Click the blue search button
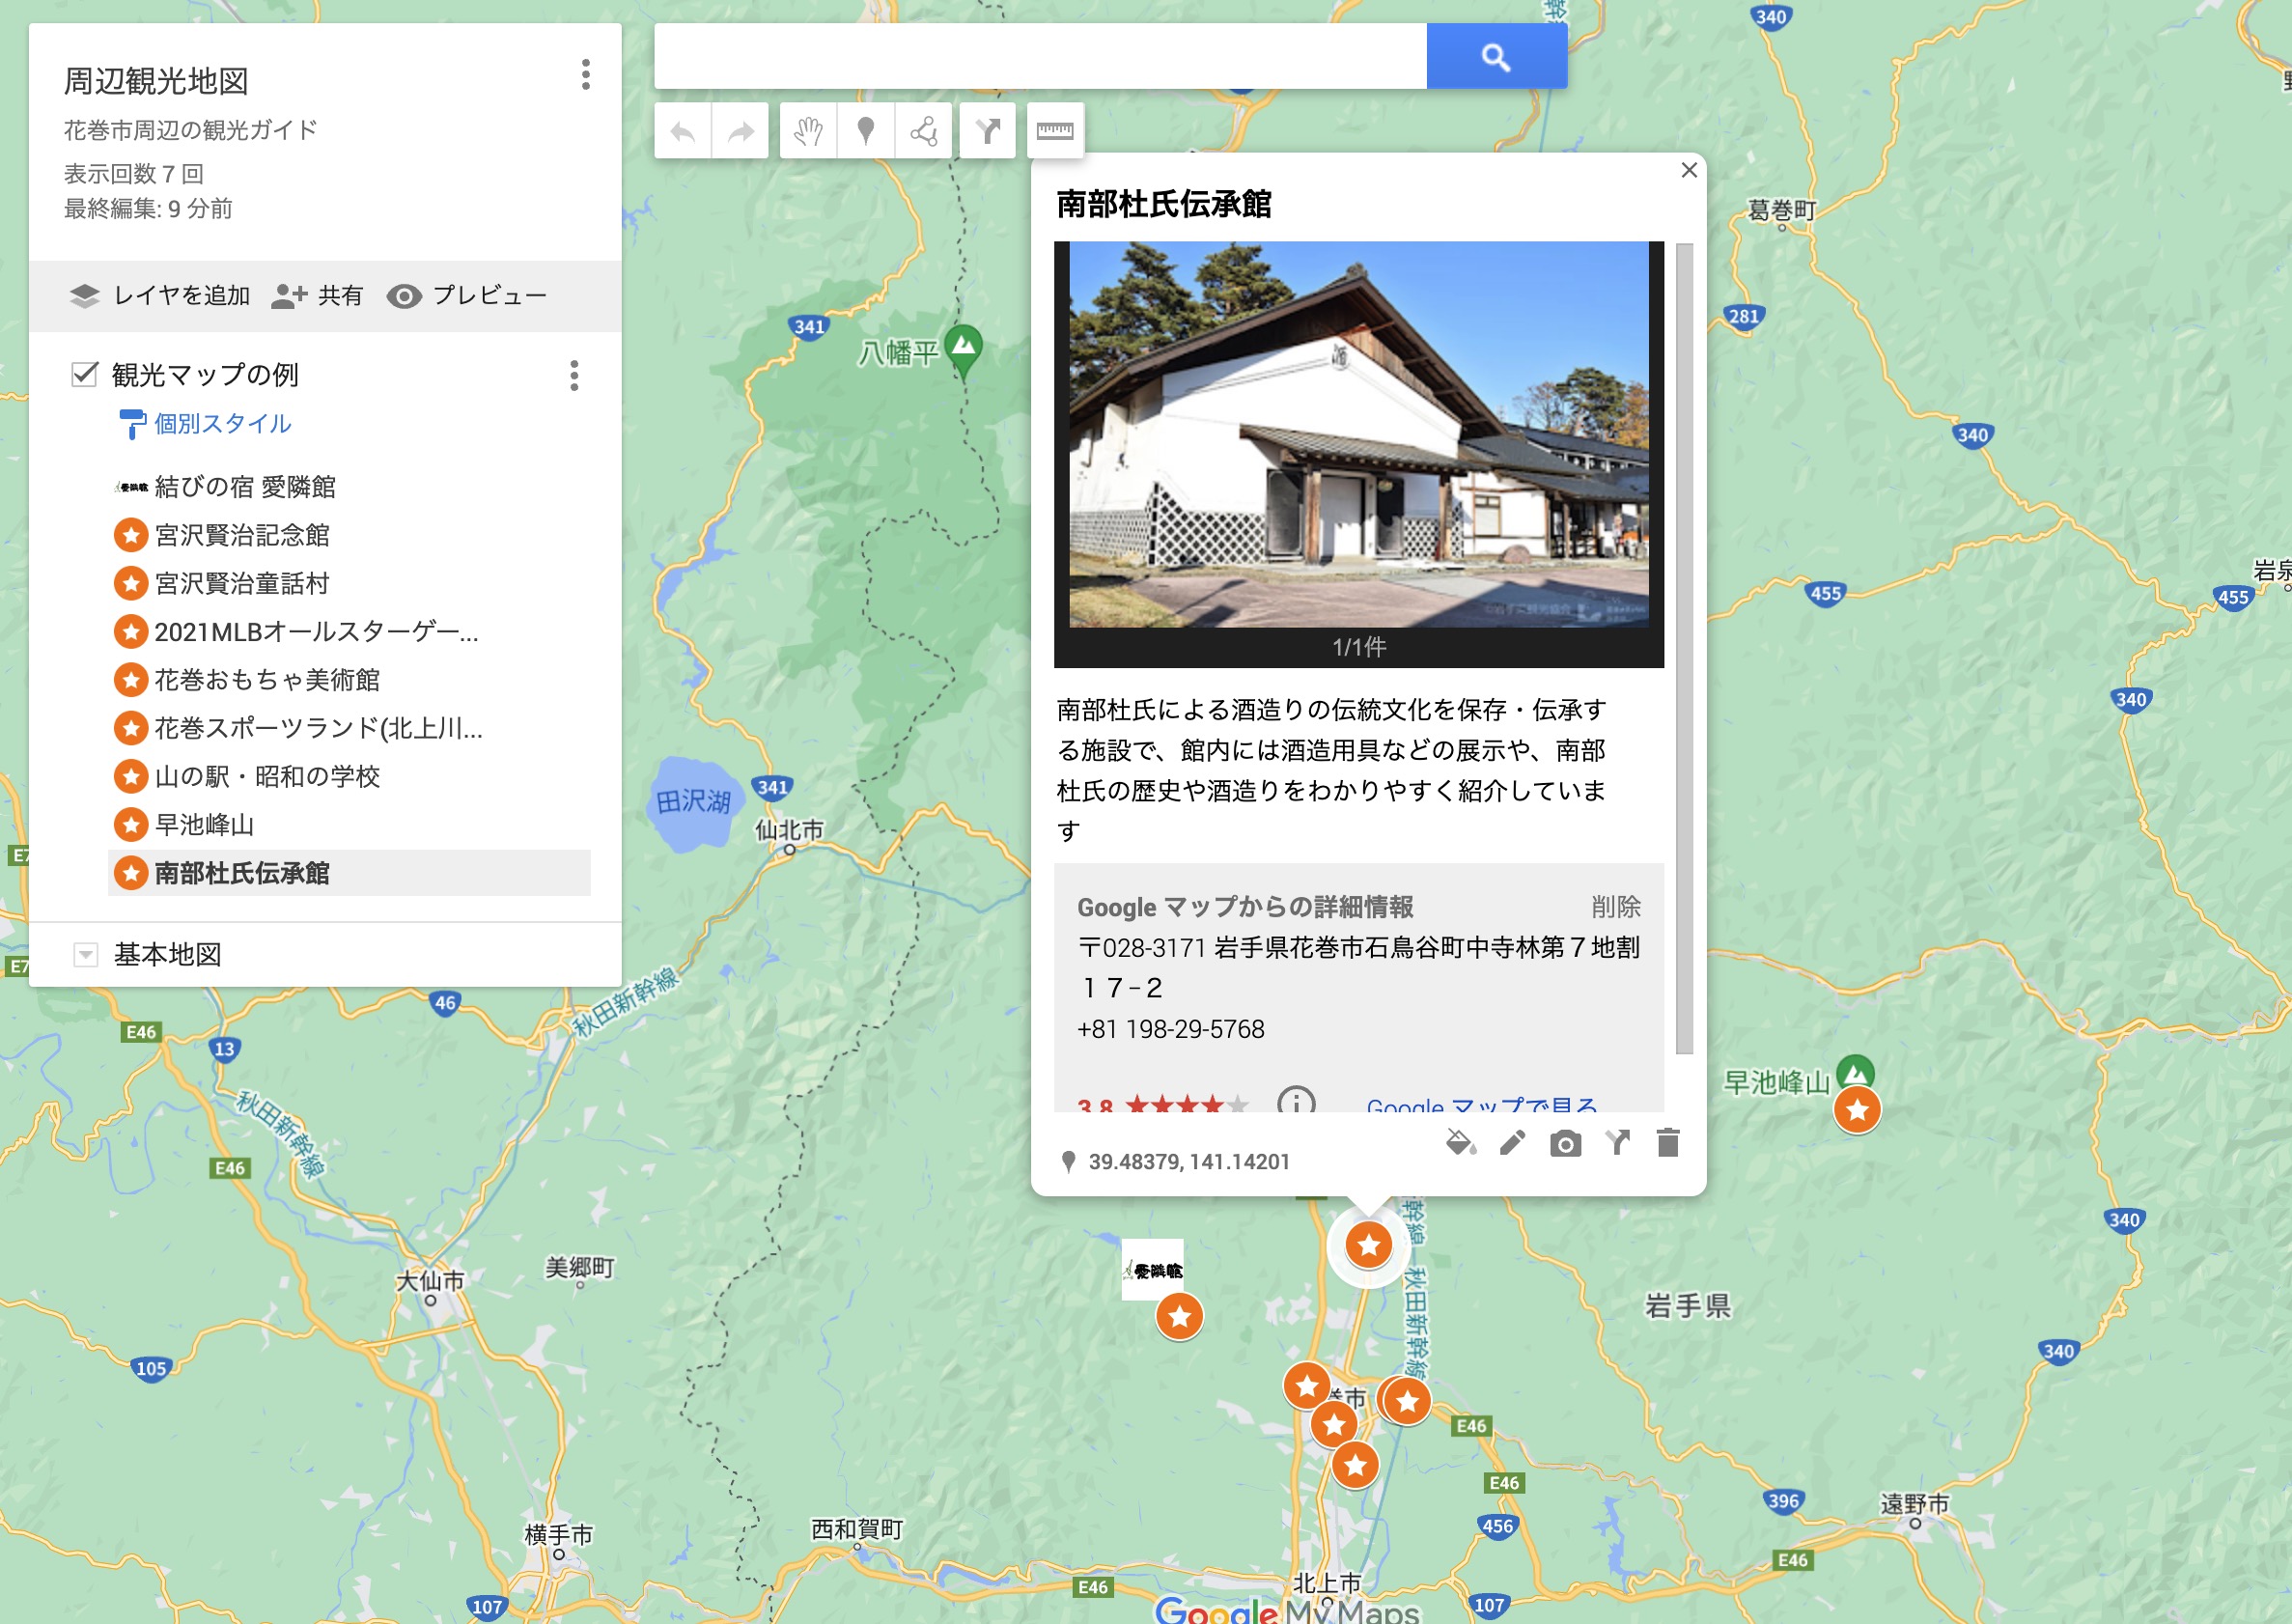Image resolution: width=2292 pixels, height=1624 pixels. tap(1496, 56)
